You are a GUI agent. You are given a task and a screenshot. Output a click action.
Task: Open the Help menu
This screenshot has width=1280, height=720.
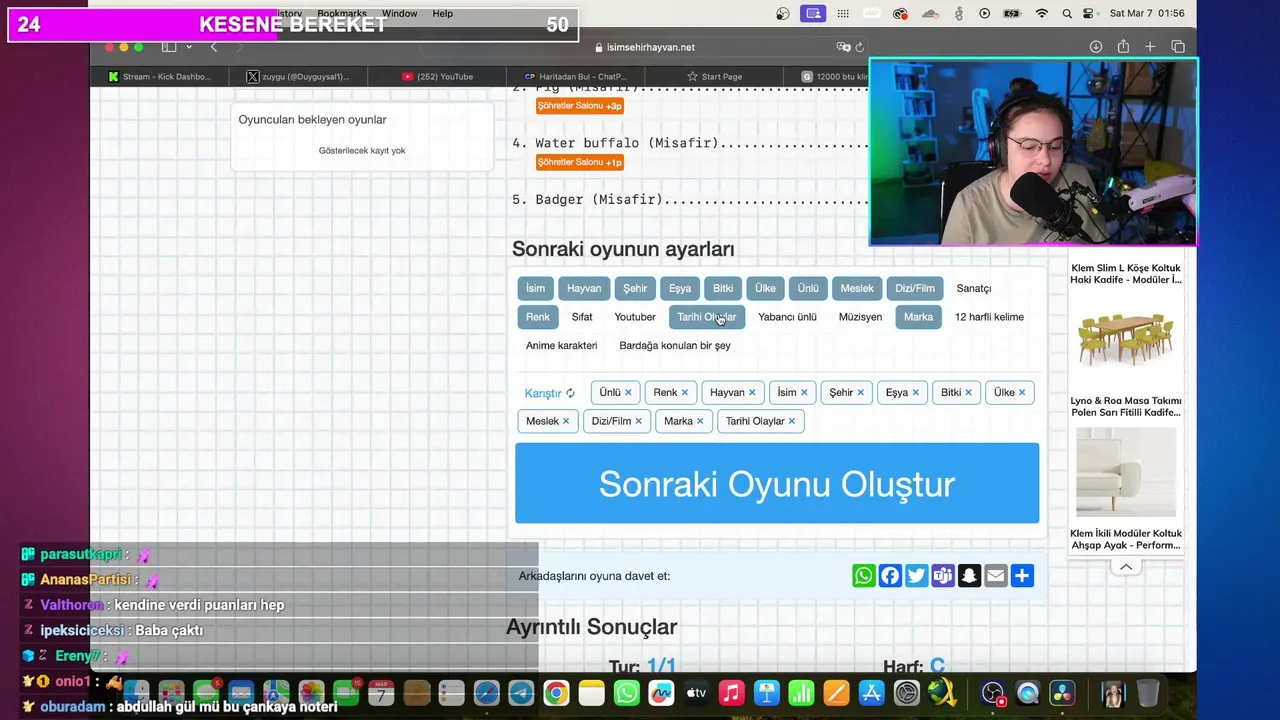442,14
